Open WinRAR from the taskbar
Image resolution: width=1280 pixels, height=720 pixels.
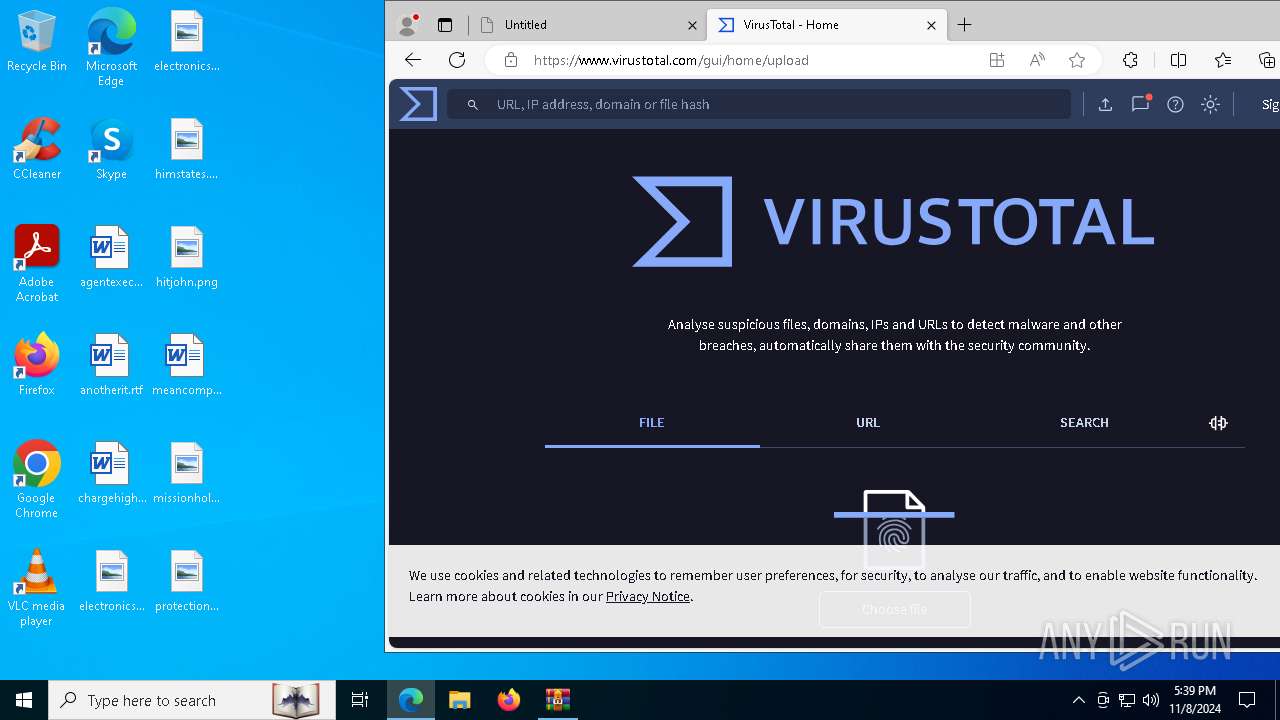[x=557, y=700]
